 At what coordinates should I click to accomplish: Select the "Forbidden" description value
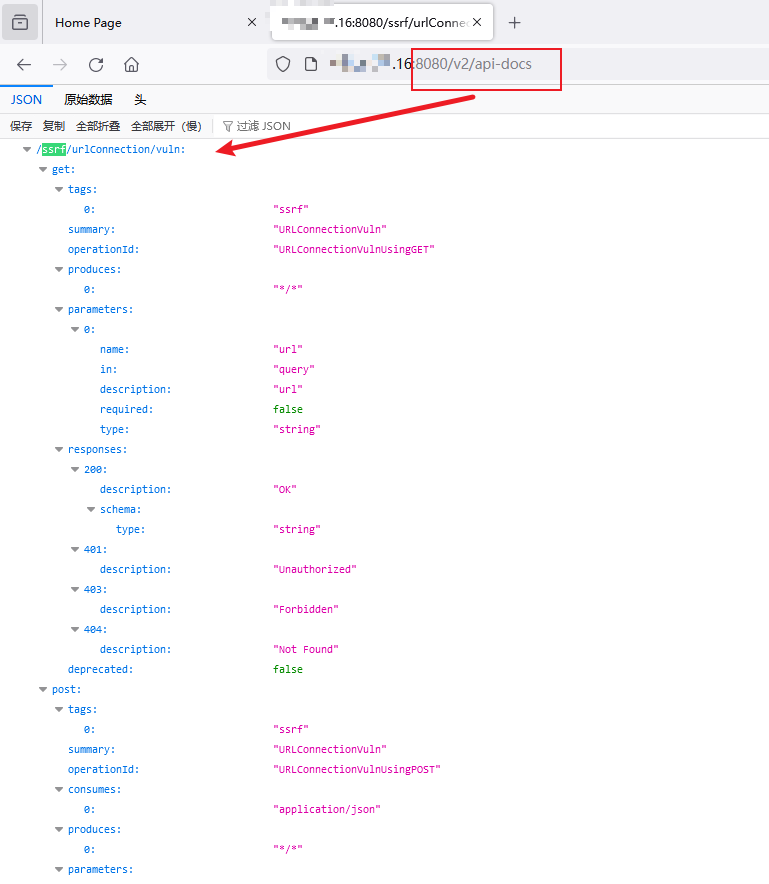306,609
